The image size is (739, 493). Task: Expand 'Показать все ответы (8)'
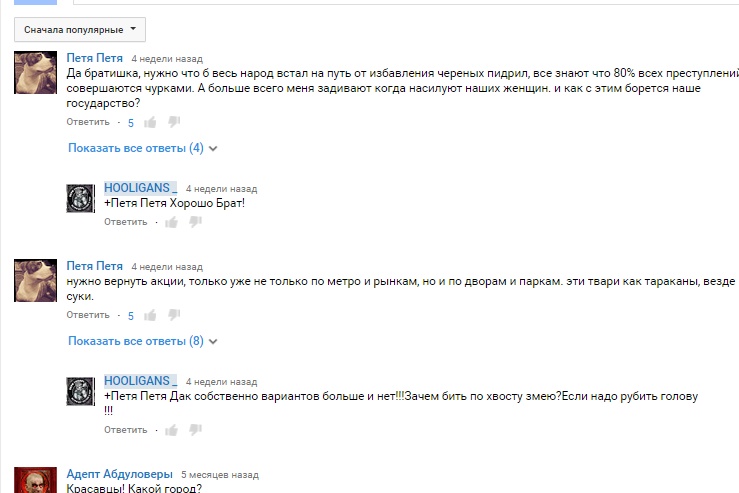pos(142,341)
